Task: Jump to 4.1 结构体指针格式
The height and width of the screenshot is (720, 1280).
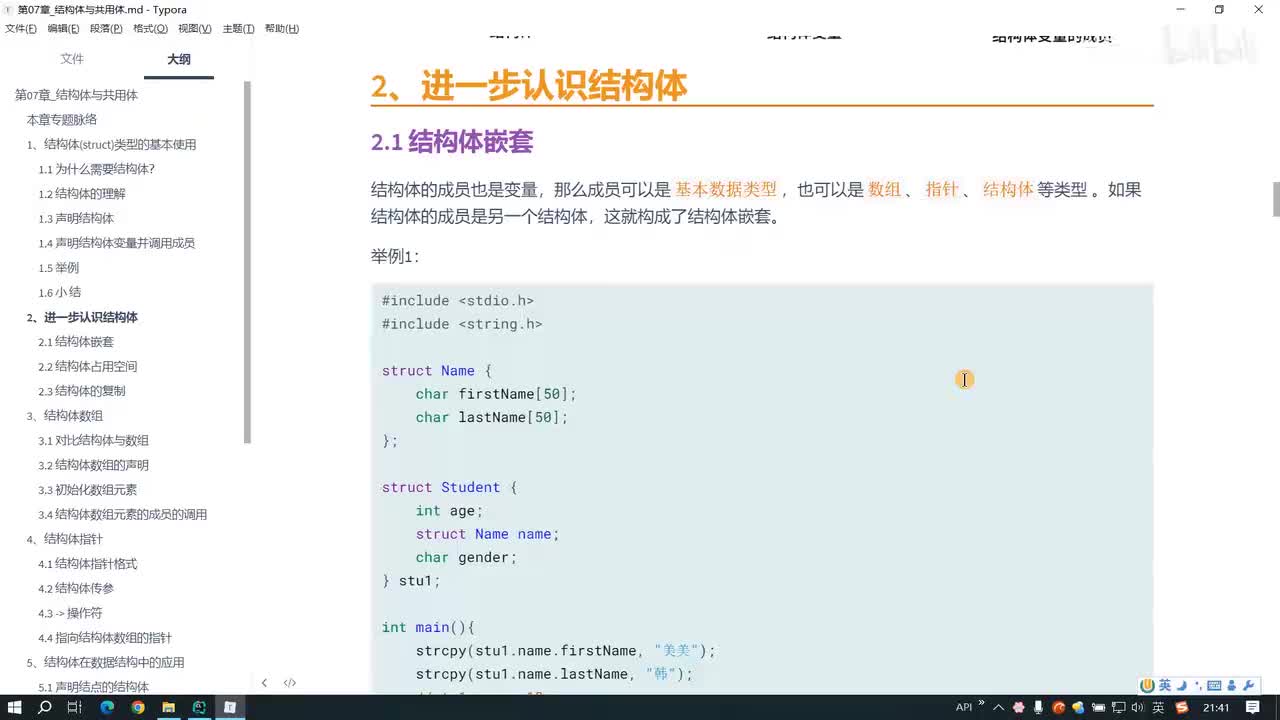Action: tap(88, 564)
